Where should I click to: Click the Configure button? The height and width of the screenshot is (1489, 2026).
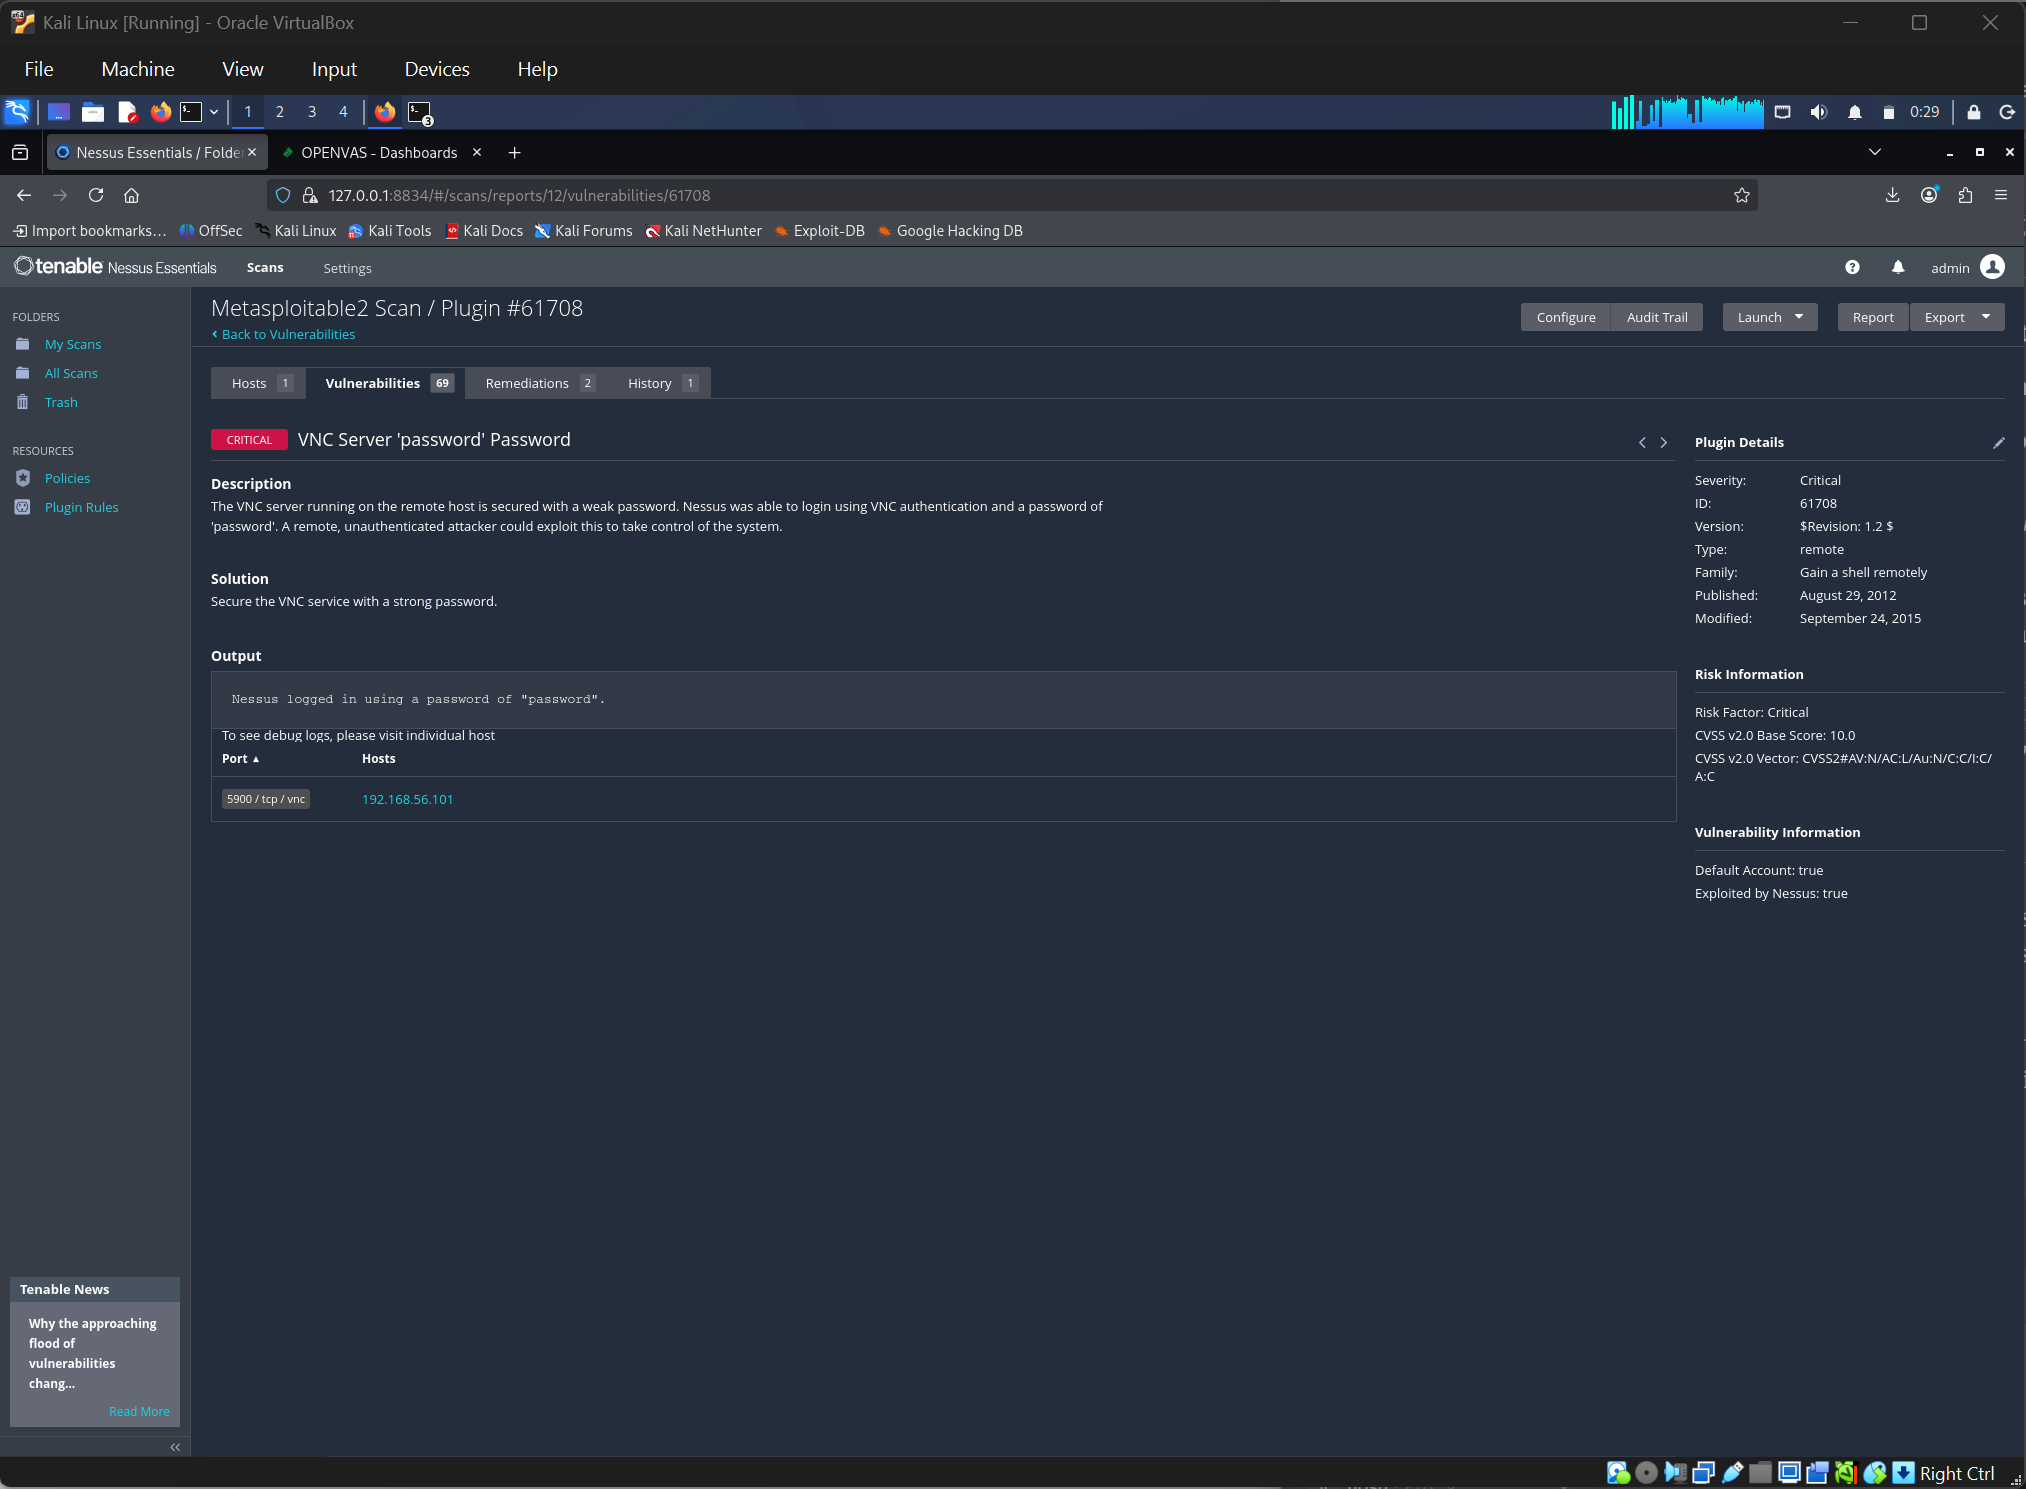(x=1566, y=317)
